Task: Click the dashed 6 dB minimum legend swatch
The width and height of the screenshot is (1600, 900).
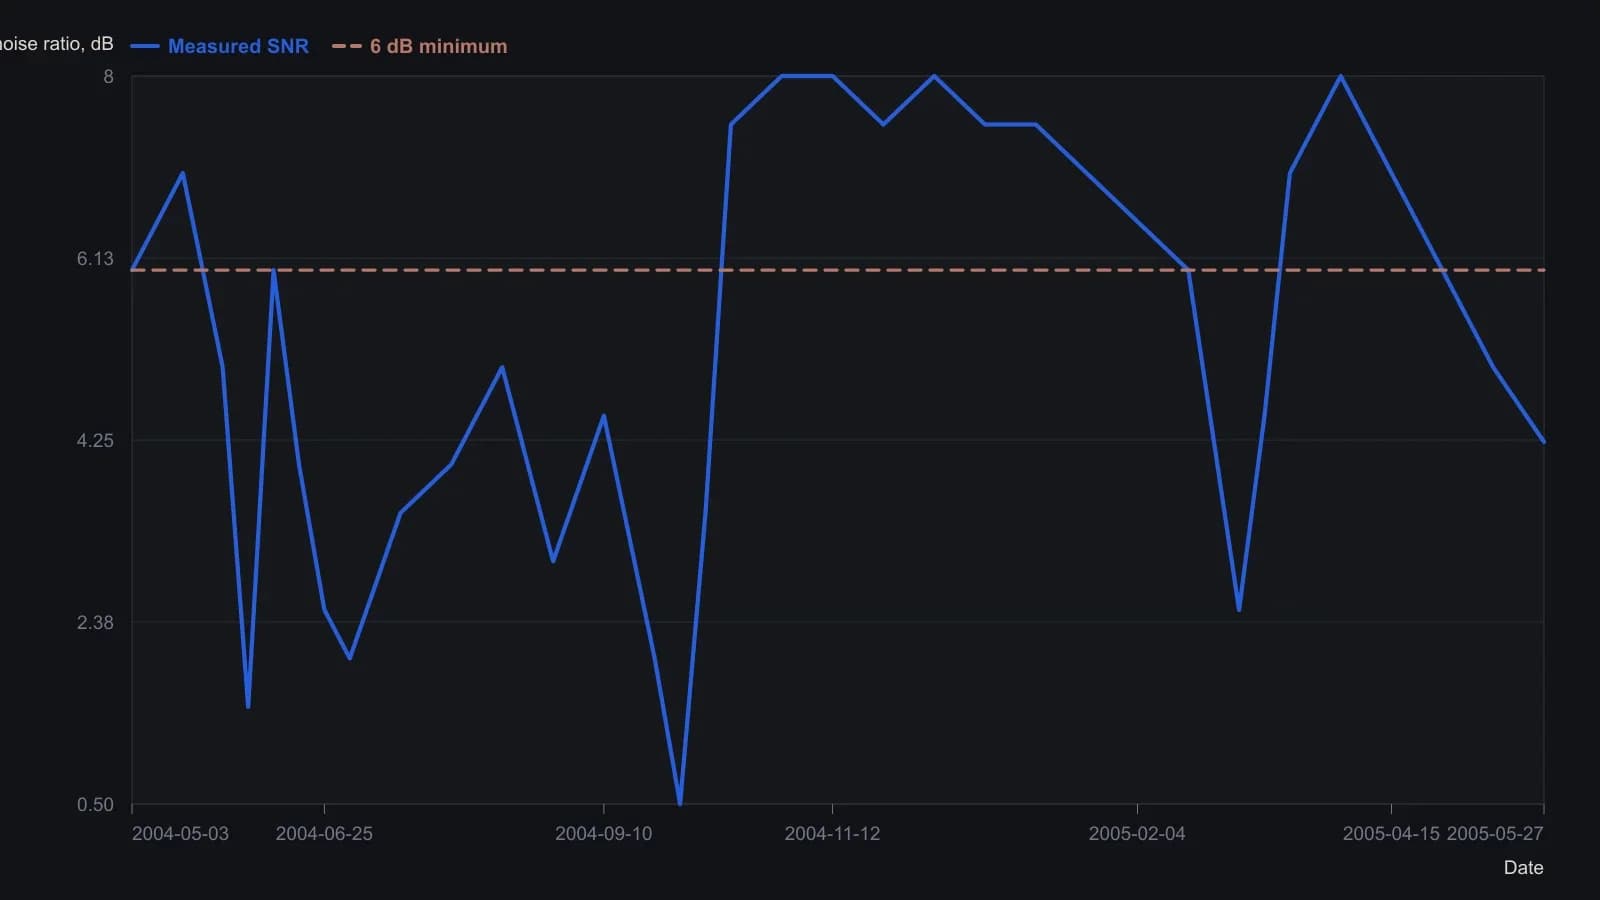Action: click(x=347, y=46)
